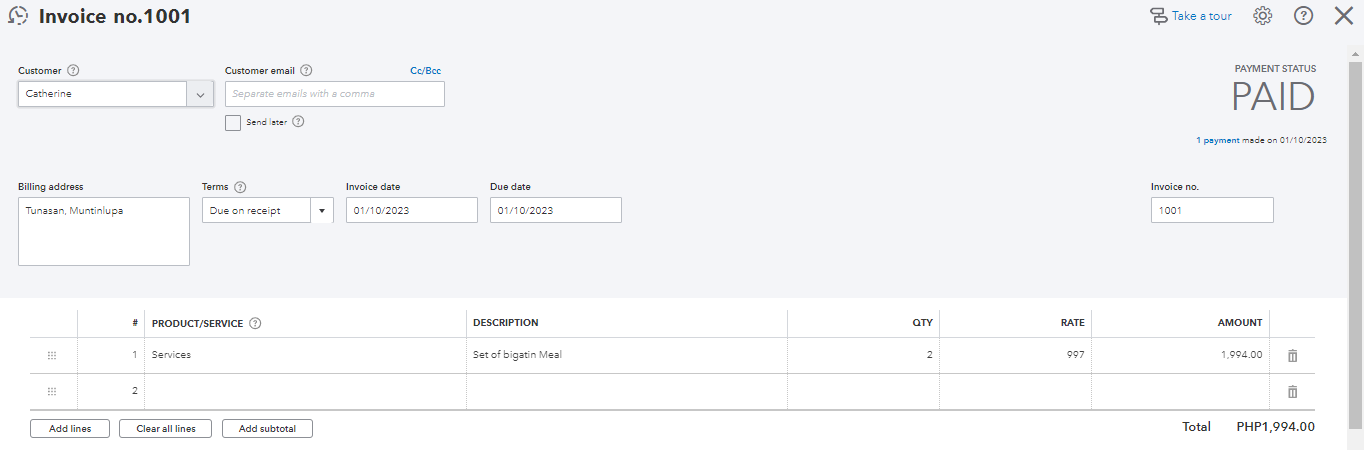Open the Terms dropdown
Image resolution: width=1364 pixels, height=450 pixels.
pos(322,211)
